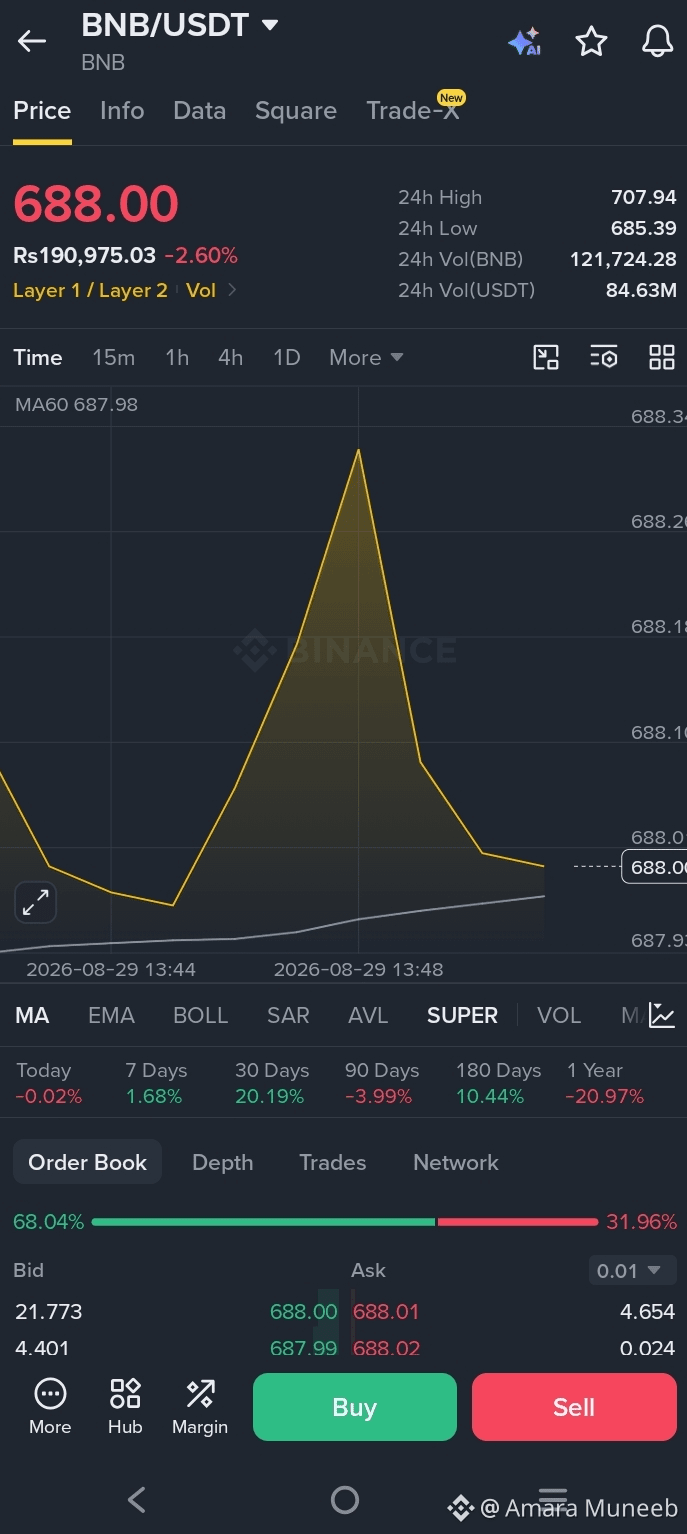Open the Margin trading icon

[x=200, y=1407]
